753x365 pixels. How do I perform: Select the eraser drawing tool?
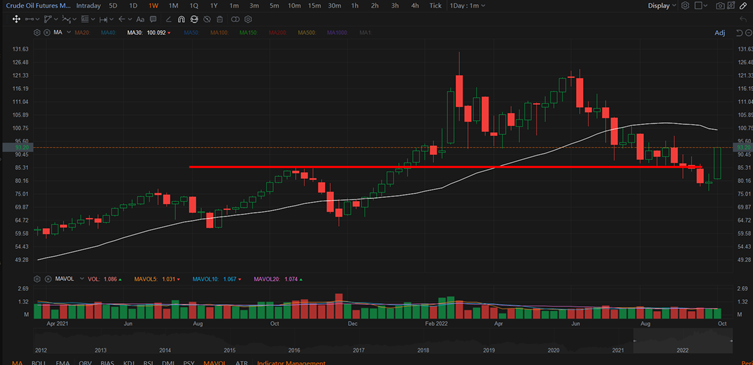[168, 20]
